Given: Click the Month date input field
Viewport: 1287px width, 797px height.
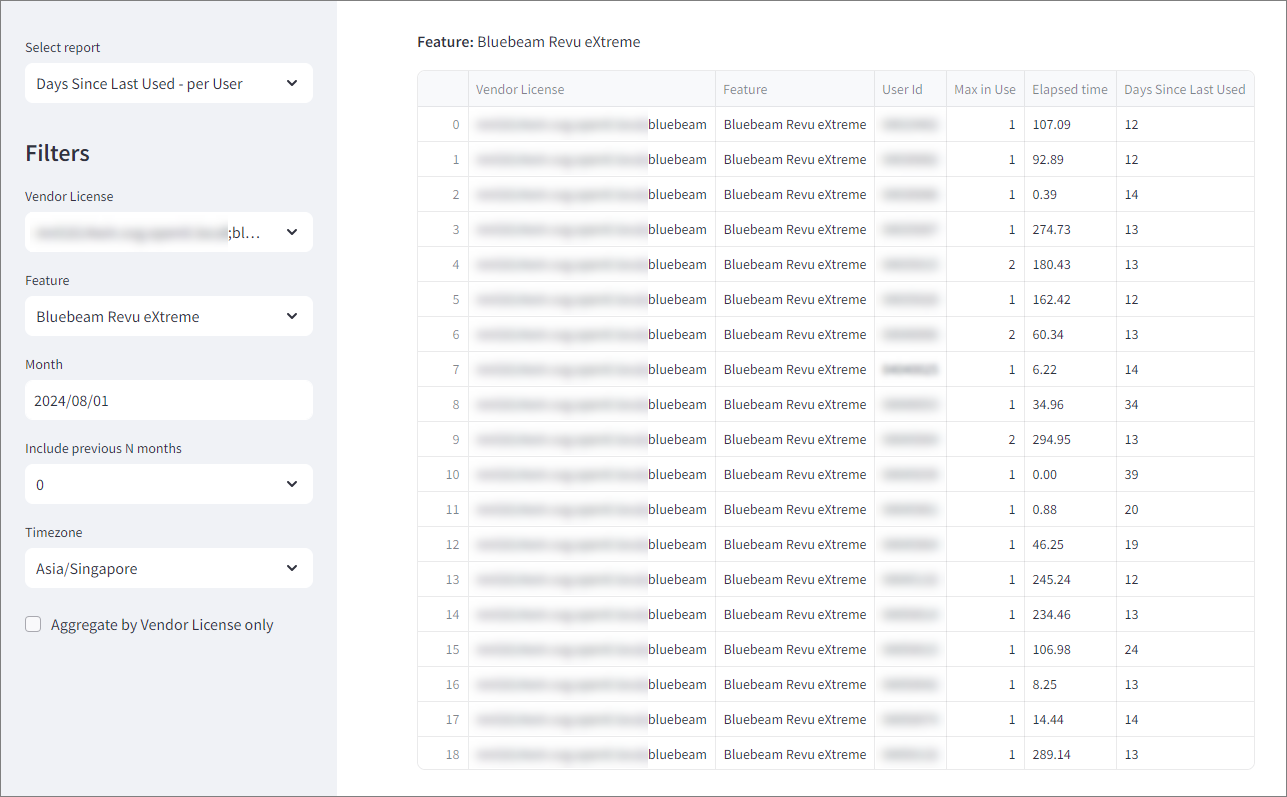Looking at the screenshot, I should point(168,400).
